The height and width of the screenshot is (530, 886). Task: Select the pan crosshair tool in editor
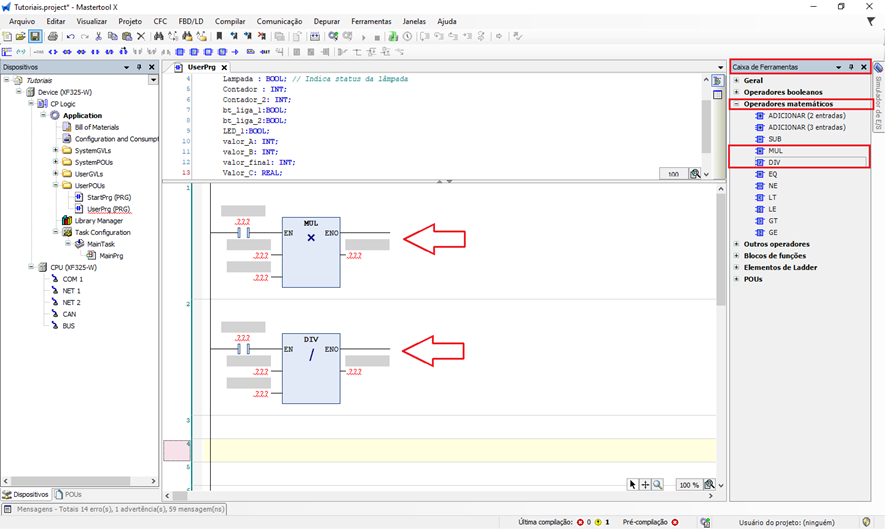click(645, 484)
